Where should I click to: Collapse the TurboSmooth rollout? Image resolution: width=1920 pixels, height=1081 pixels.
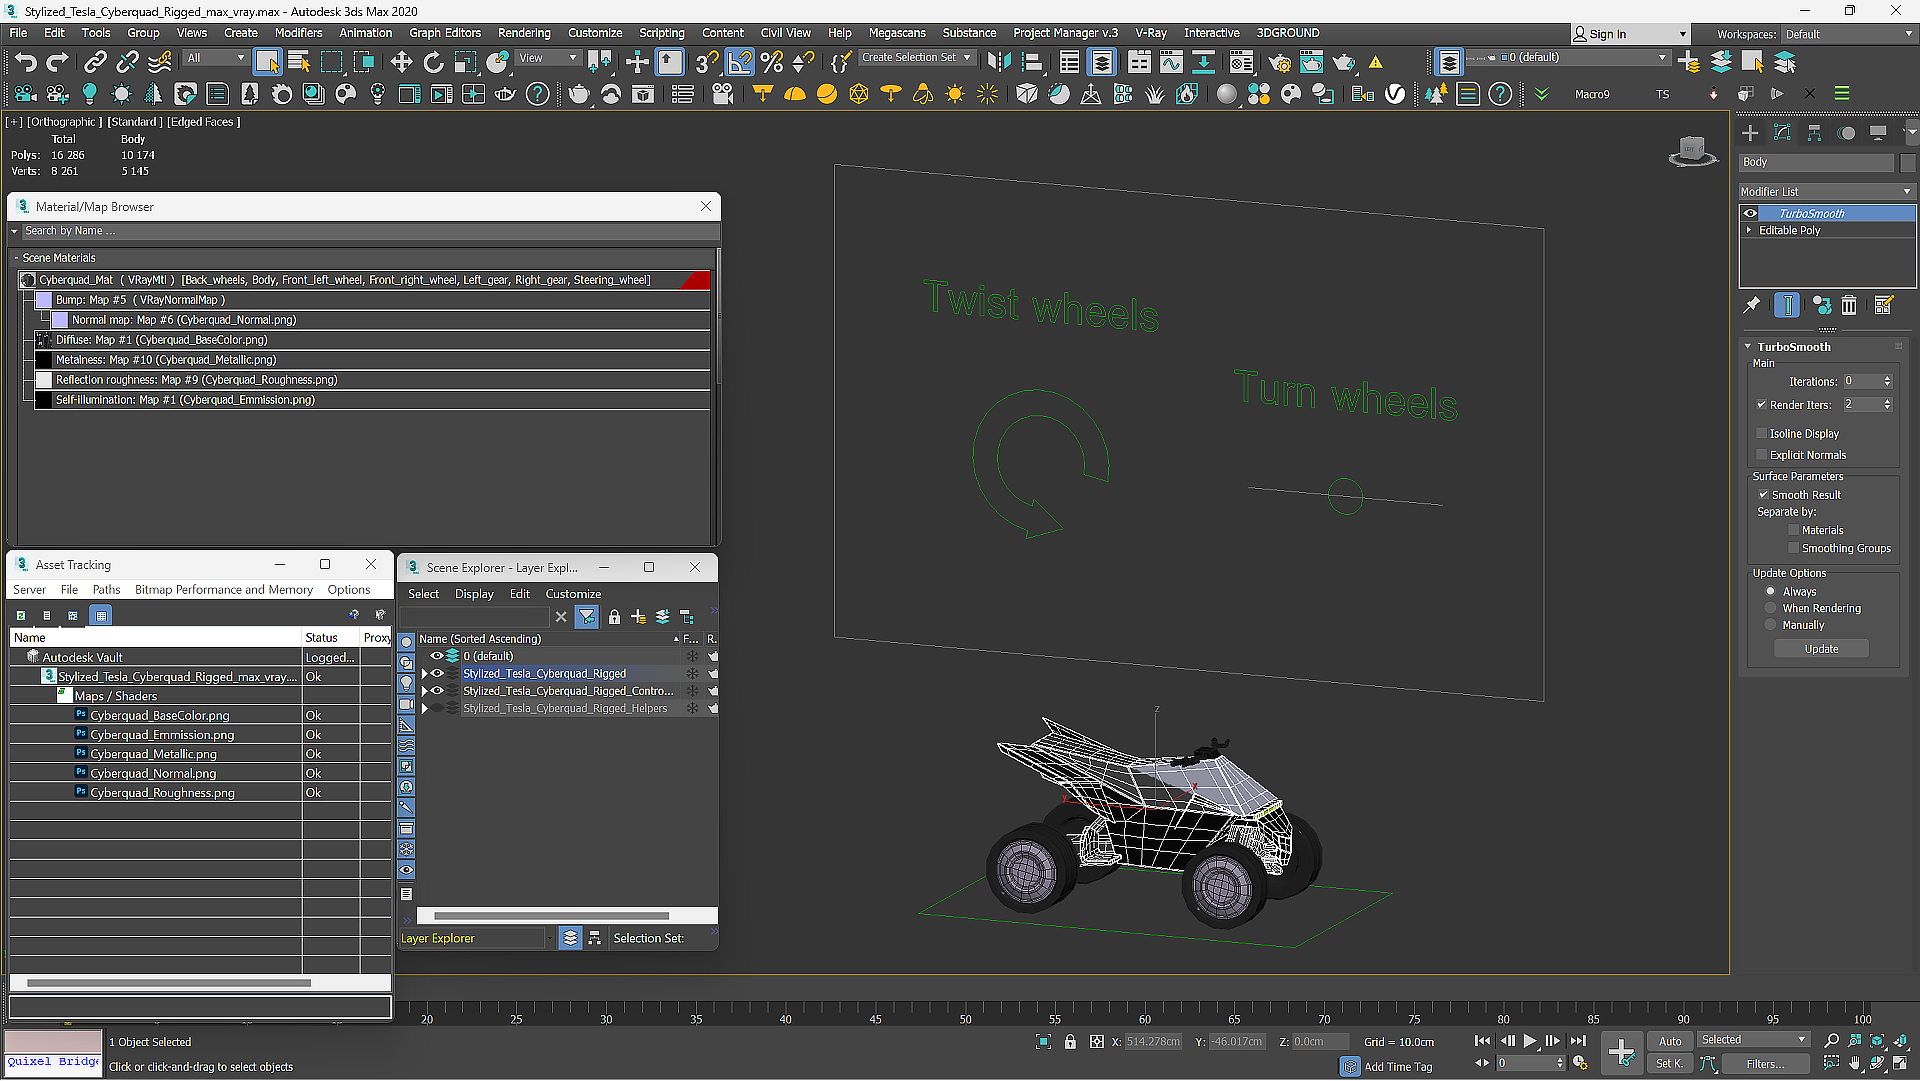1748,347
